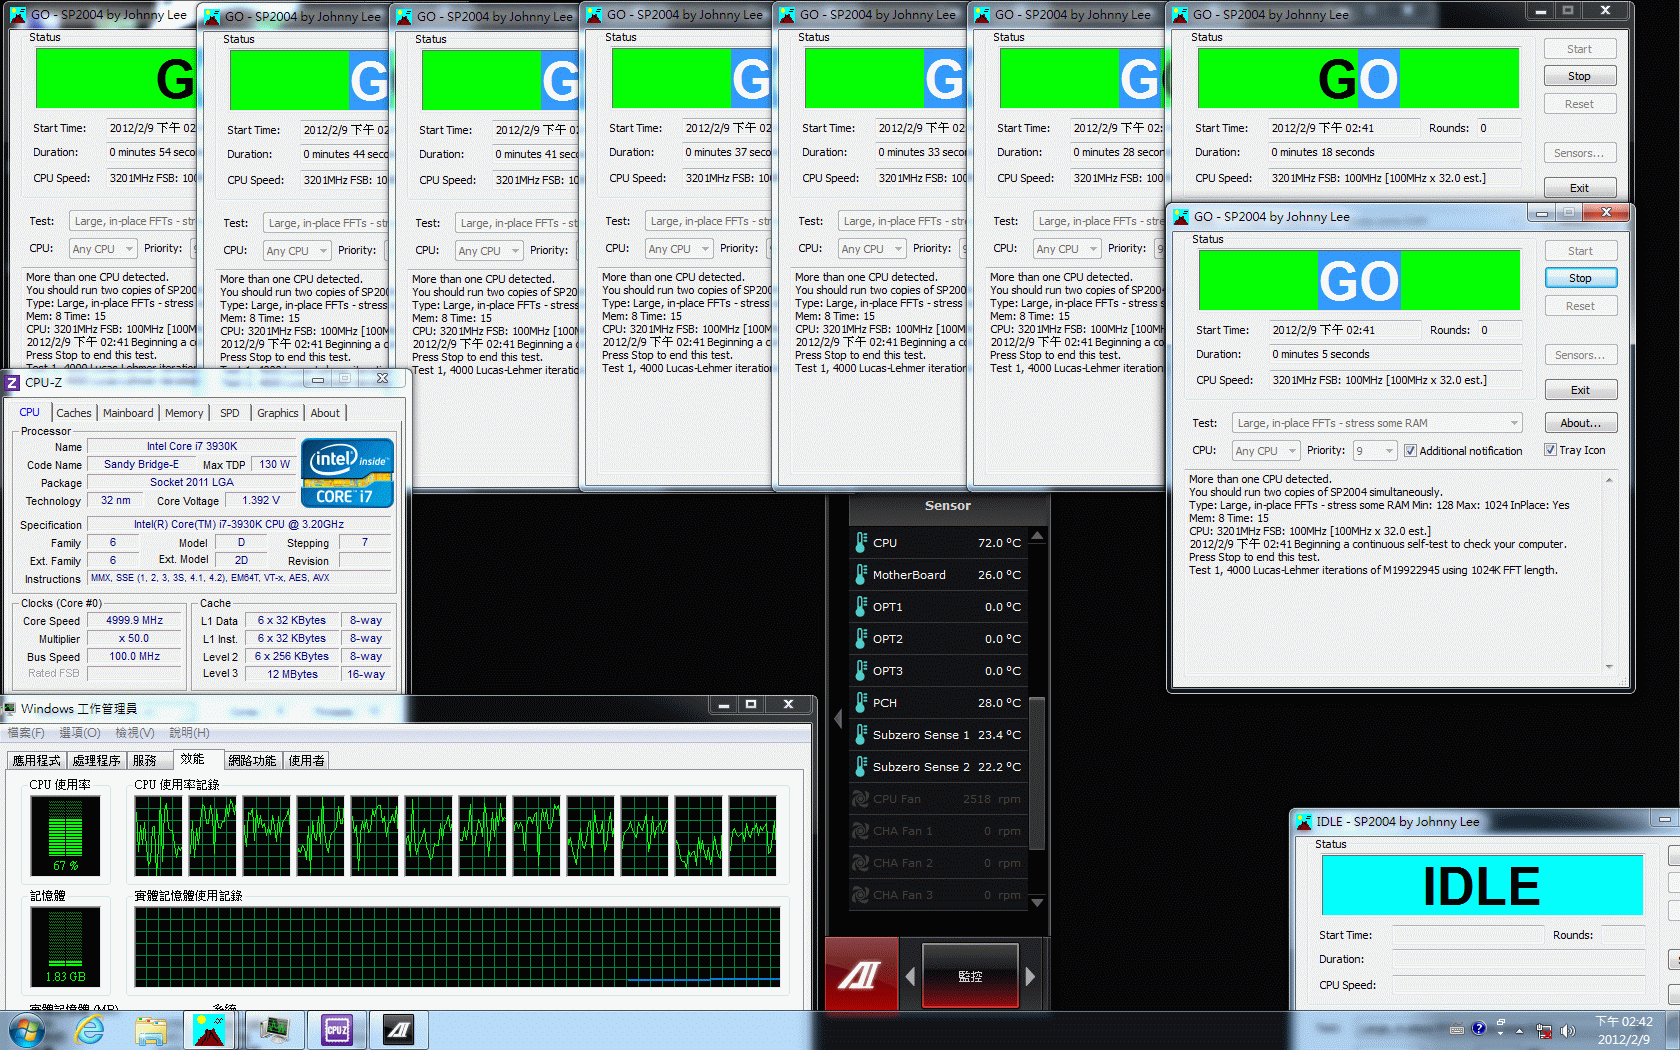The width and height of the screenshot is (1680, 1050).
Task: Open File Explorer folder taskbar icon
Action: [151, 1030]
